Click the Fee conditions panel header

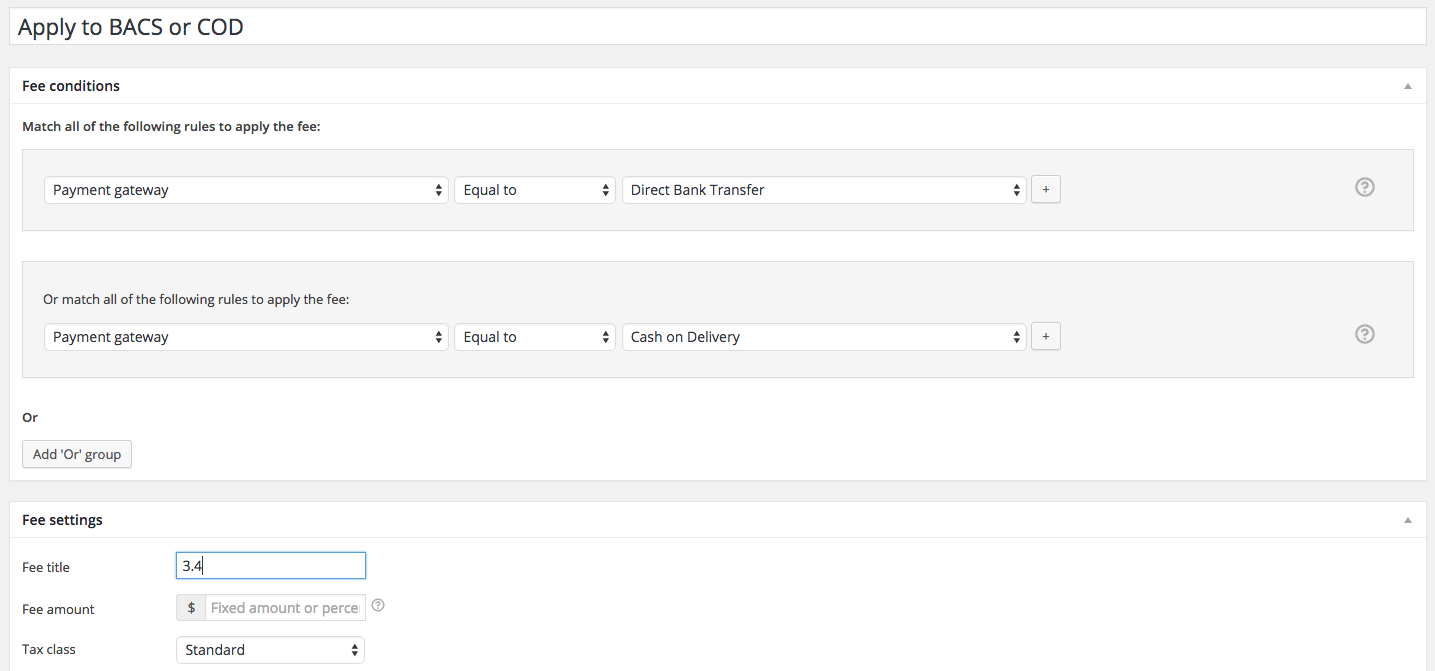pos(717,86)
